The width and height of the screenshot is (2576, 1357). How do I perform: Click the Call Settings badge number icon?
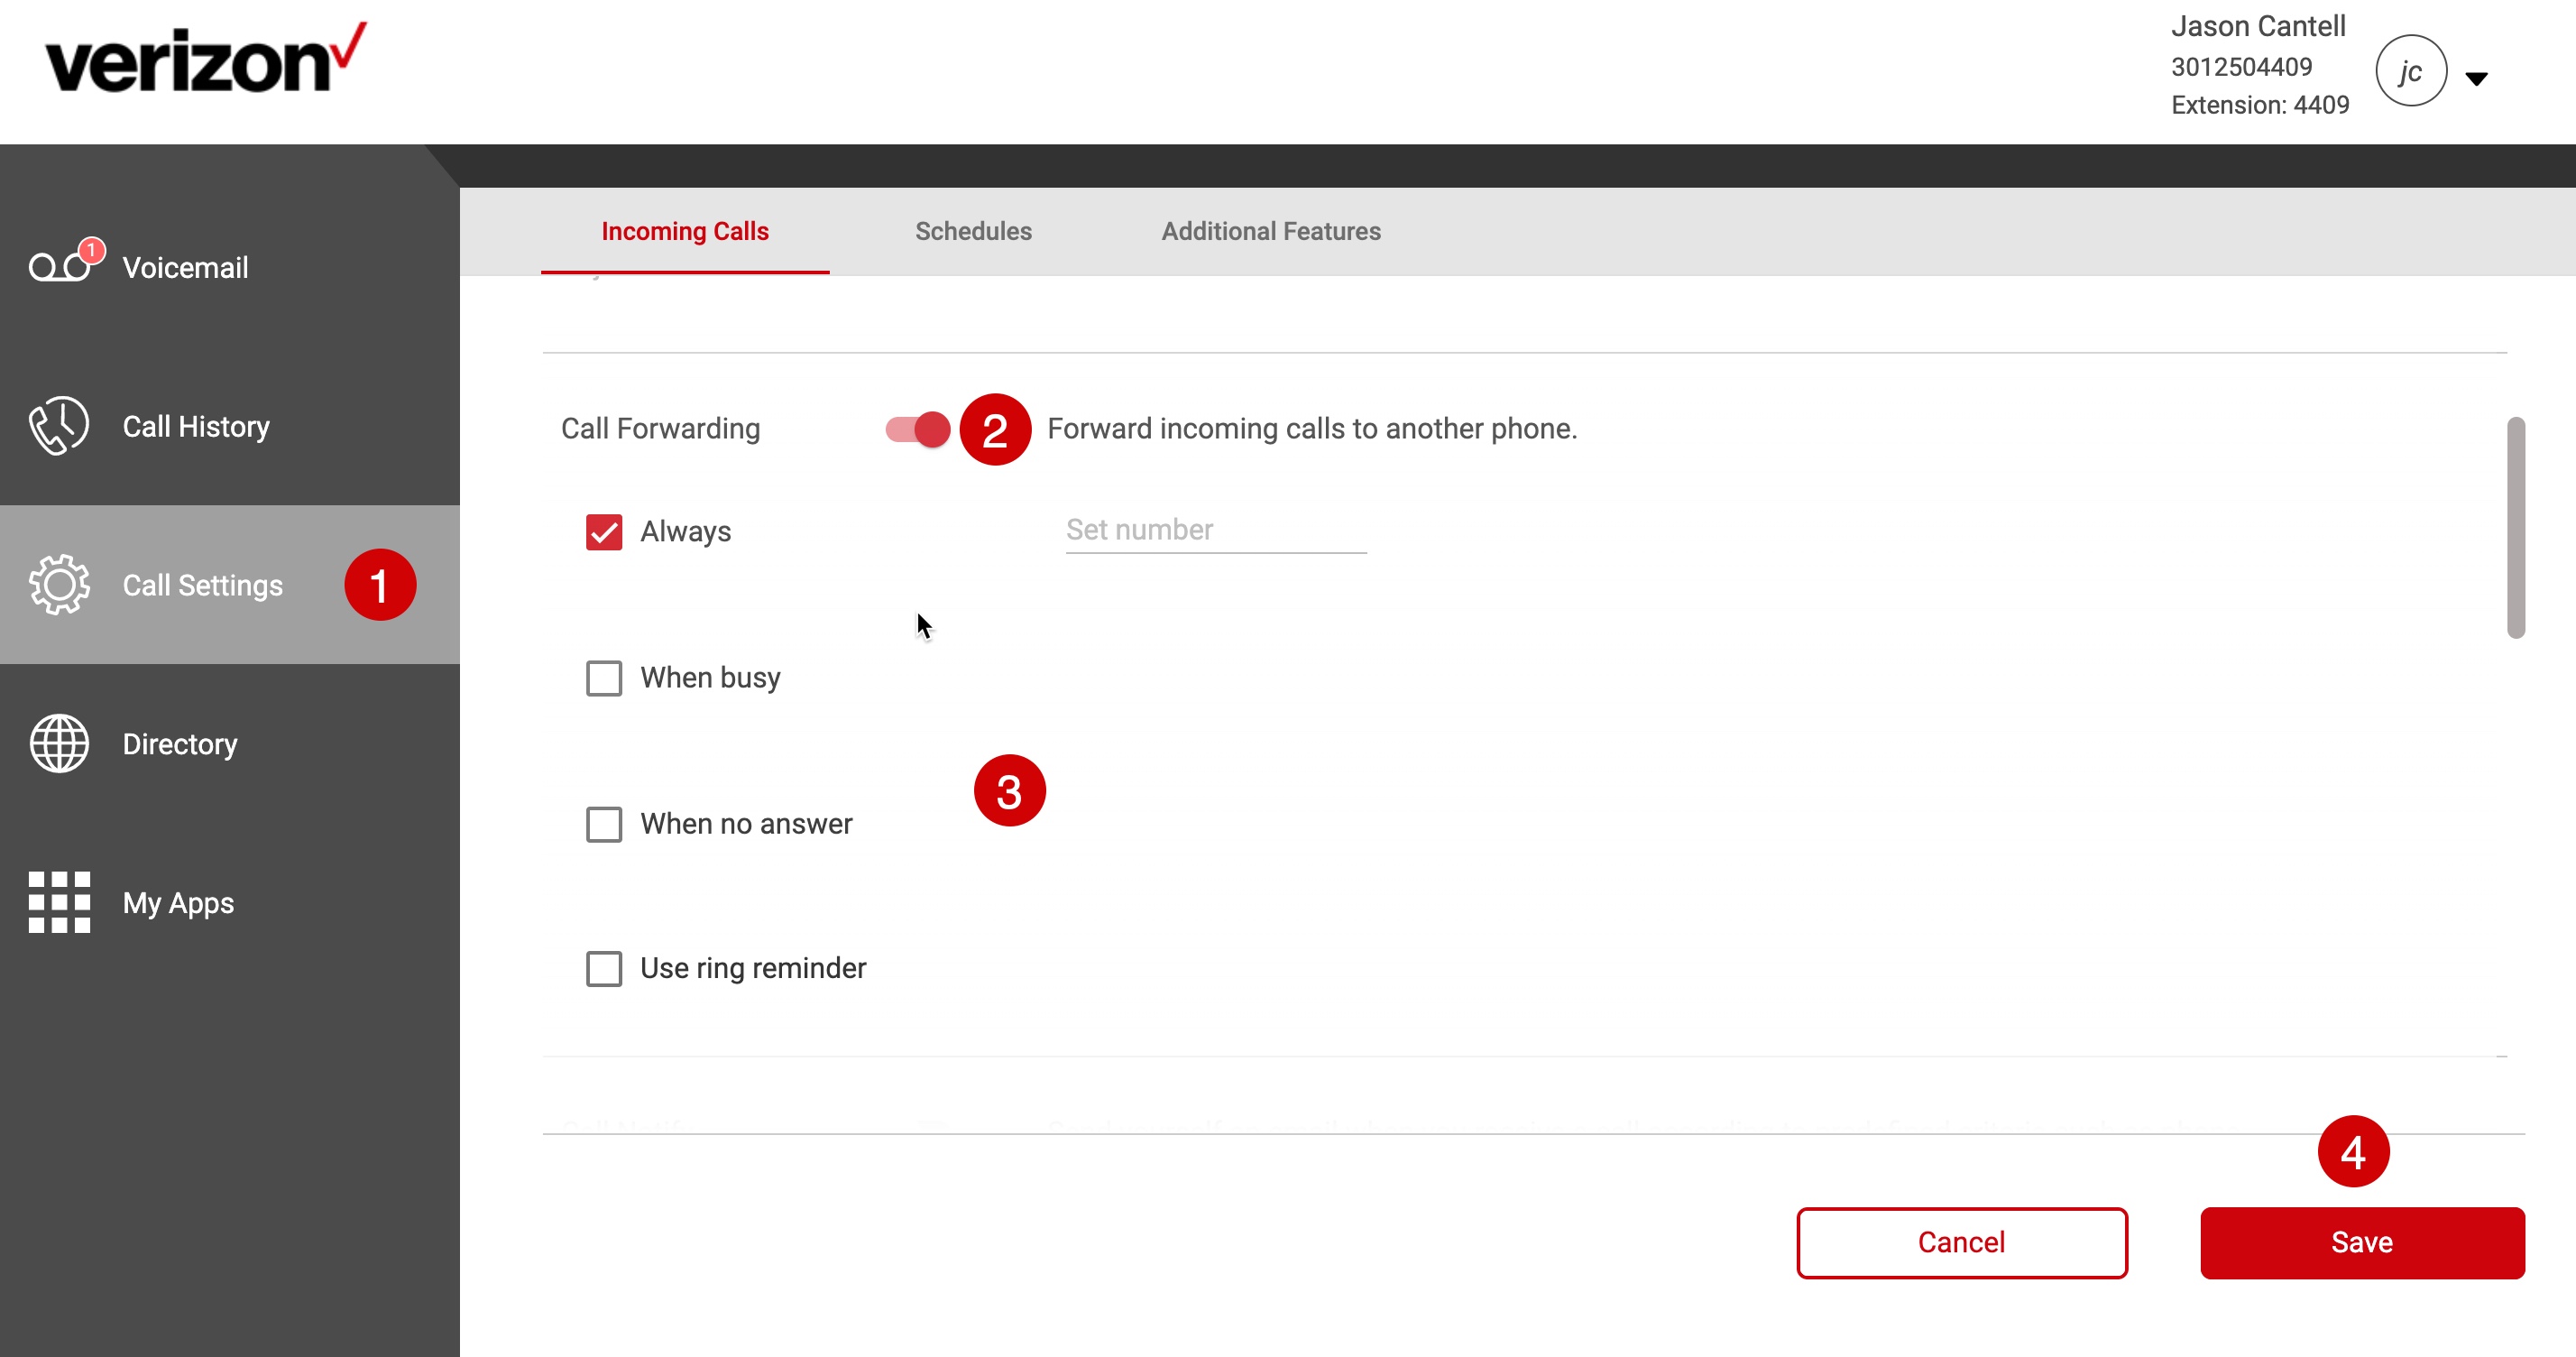tap(380, 585)
